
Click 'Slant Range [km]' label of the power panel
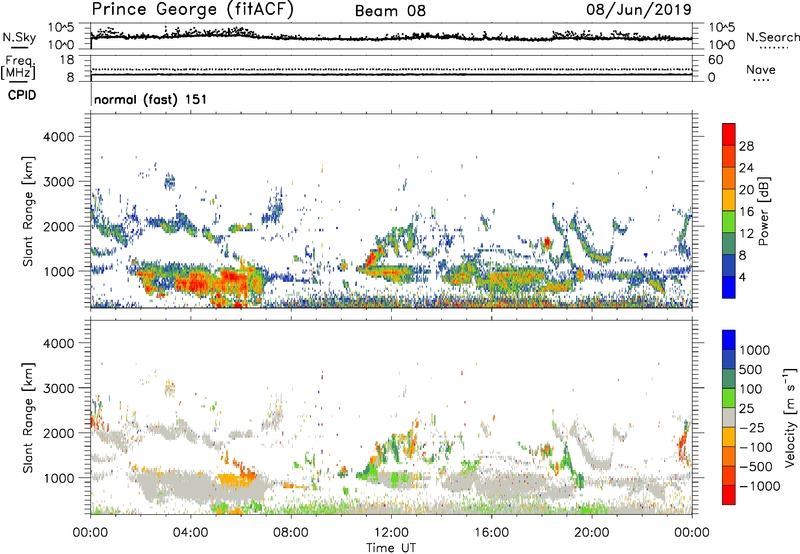click(28, 211)
